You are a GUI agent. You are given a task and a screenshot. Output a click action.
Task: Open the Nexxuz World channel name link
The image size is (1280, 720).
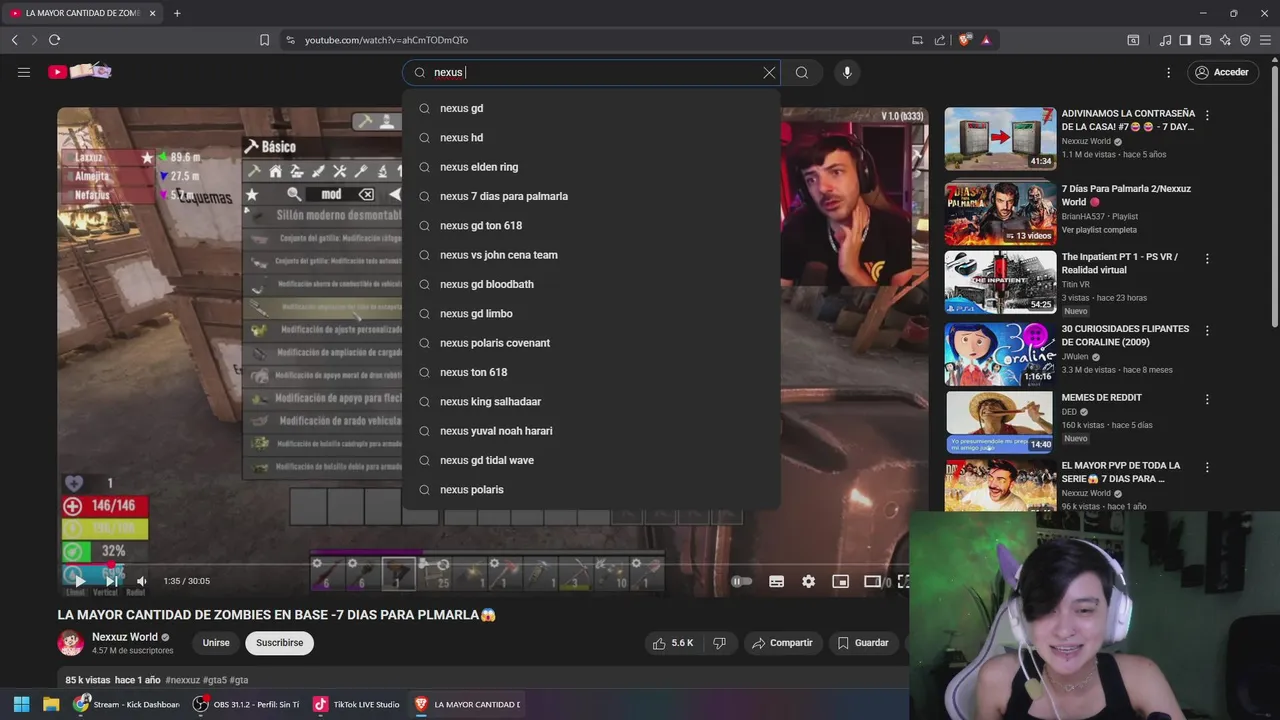click(125, 637)
